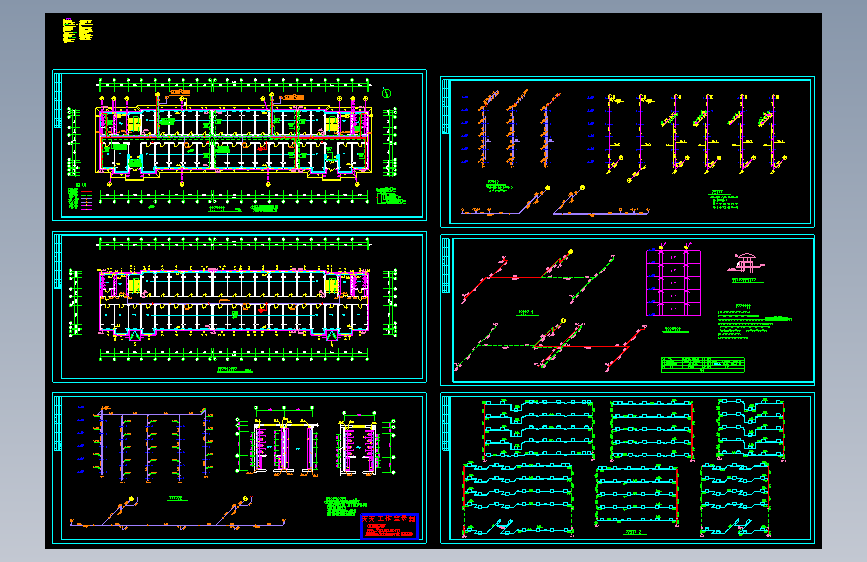This screenshot has width=867, height=562.
Task: Click the green schedule table
Action: [x=703, y=365]
